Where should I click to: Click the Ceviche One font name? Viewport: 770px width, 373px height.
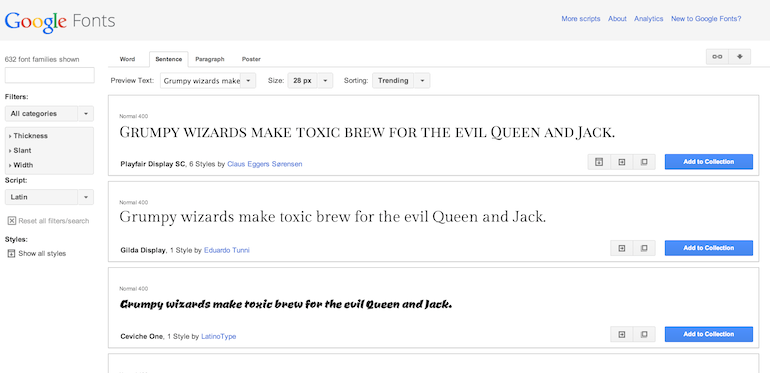coord(142,337)
